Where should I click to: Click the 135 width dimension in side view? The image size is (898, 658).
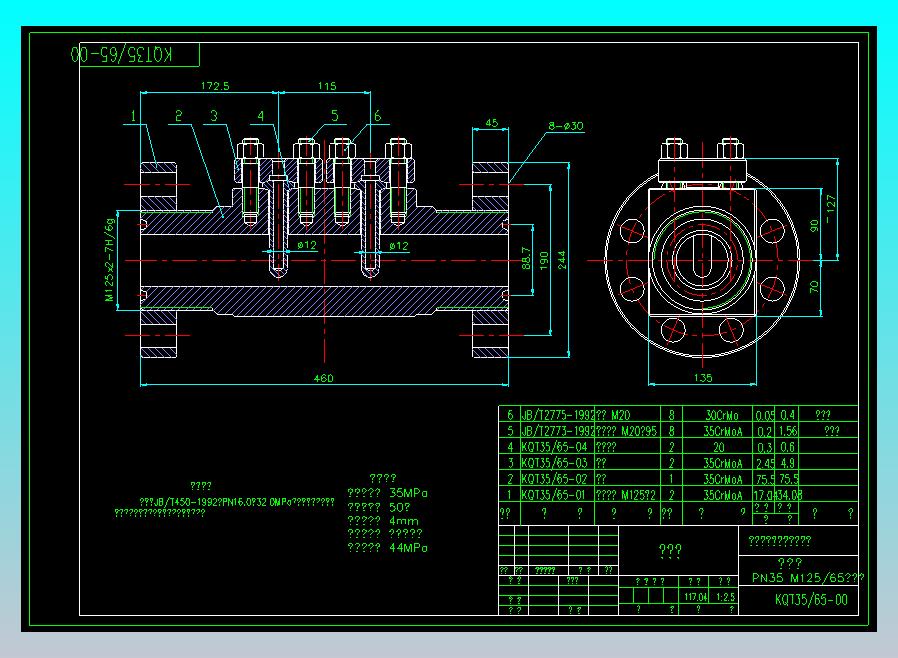pyautogui.click(x=702, y=378)
